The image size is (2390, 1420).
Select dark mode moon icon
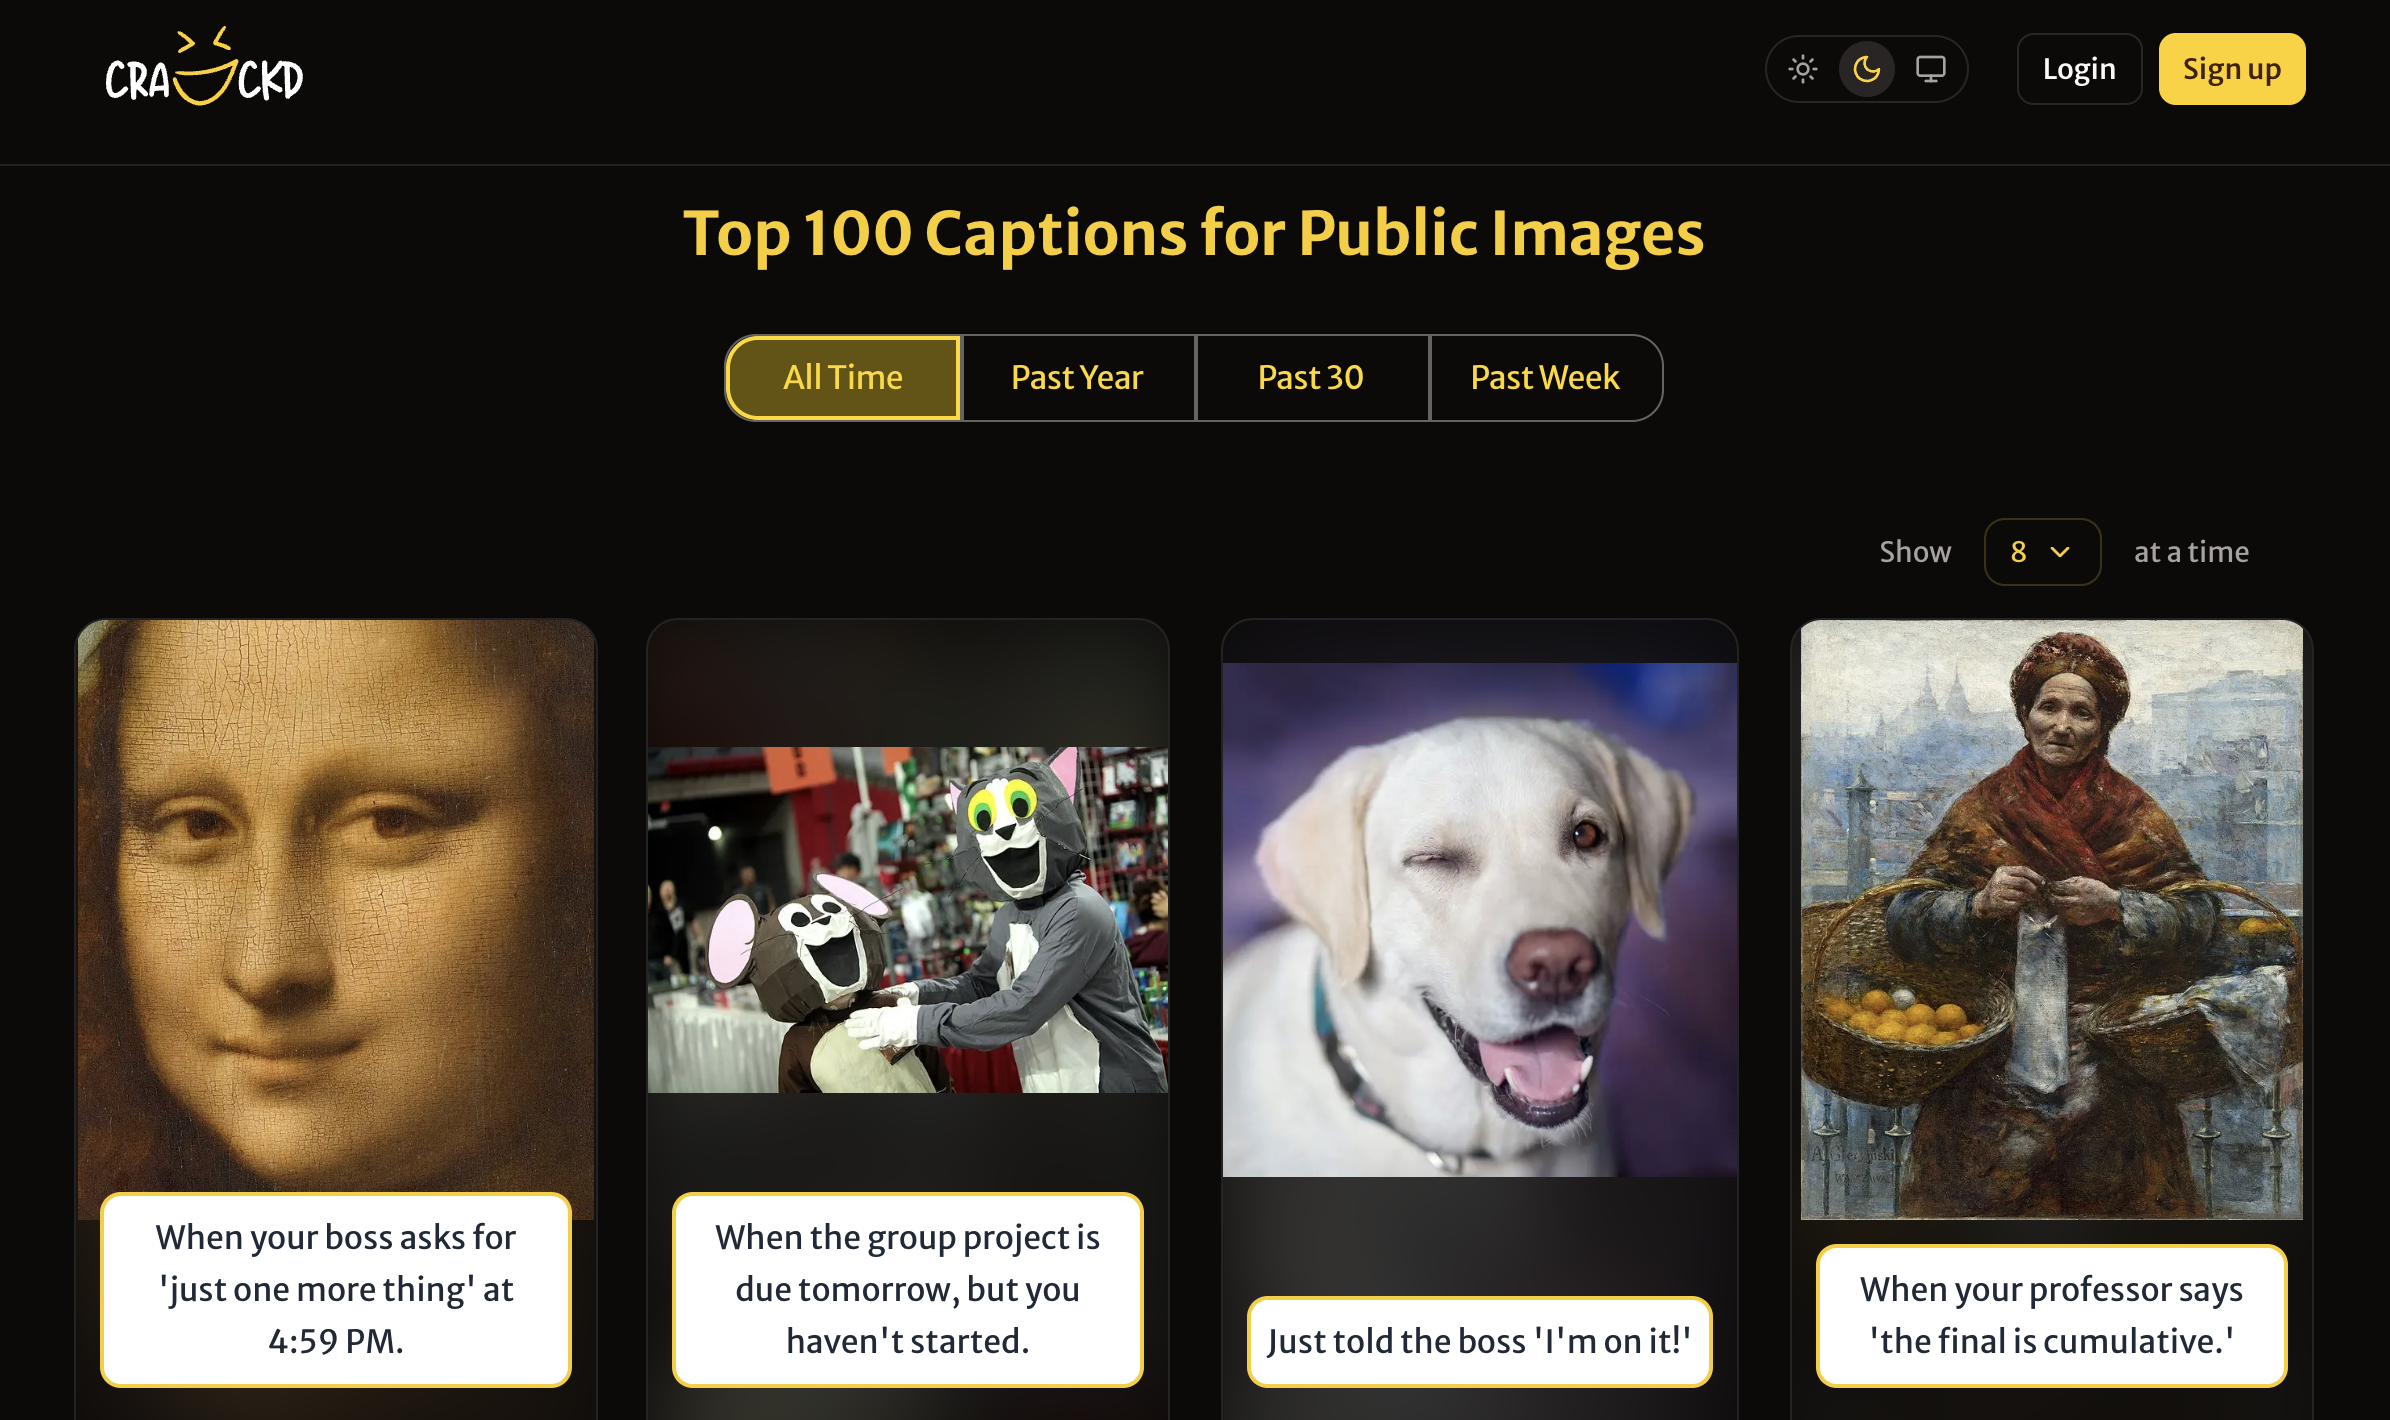point(1866,69)
